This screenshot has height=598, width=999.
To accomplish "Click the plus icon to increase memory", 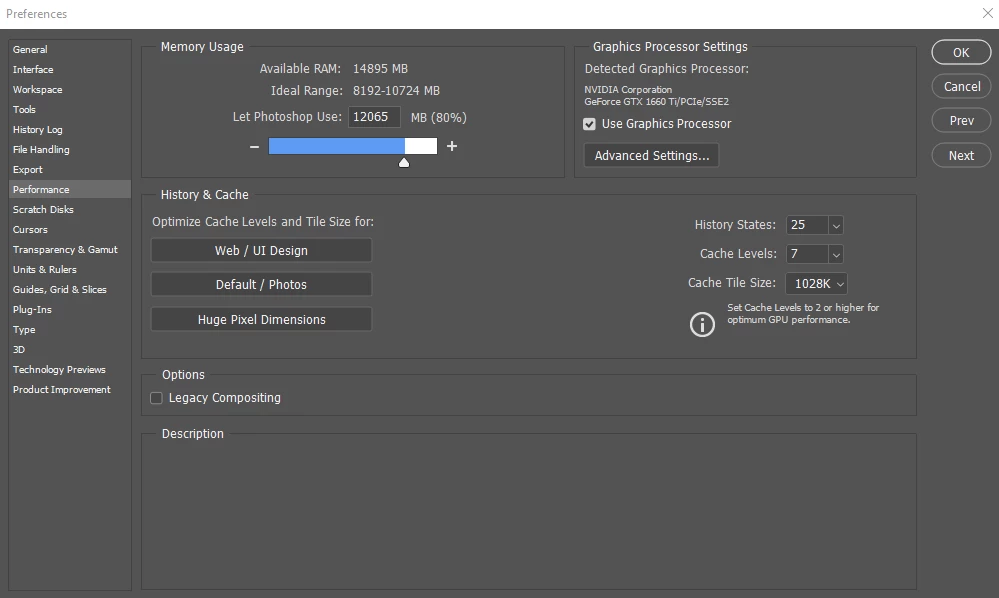I will click(x=452, y=146).
